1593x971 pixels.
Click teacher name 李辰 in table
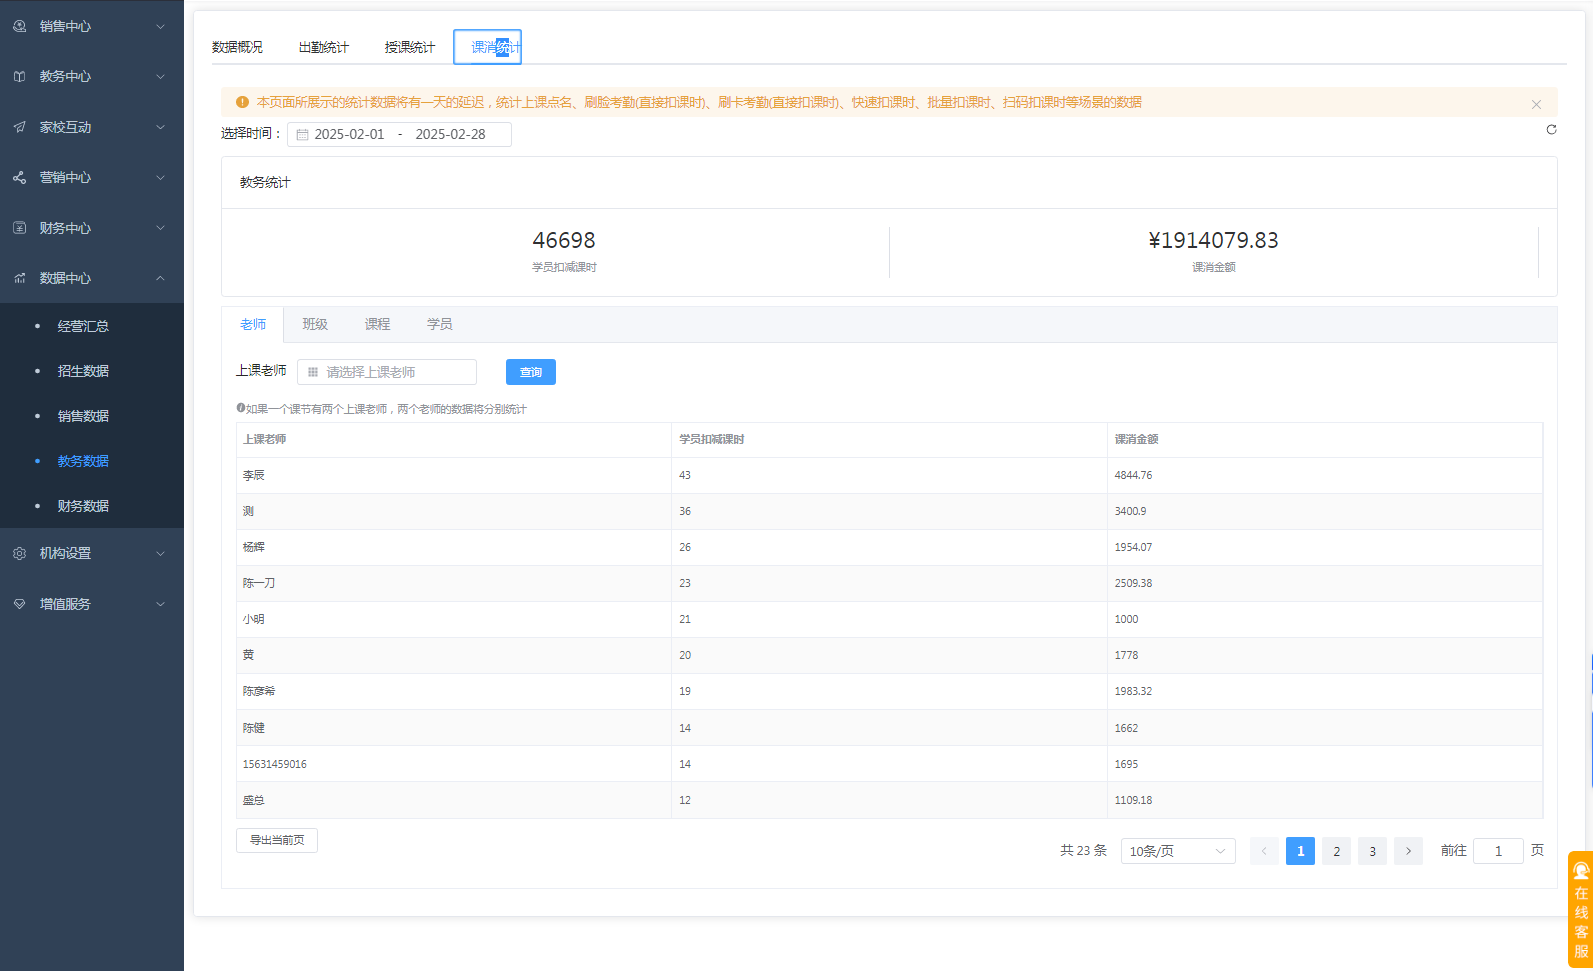click(254, 475)
